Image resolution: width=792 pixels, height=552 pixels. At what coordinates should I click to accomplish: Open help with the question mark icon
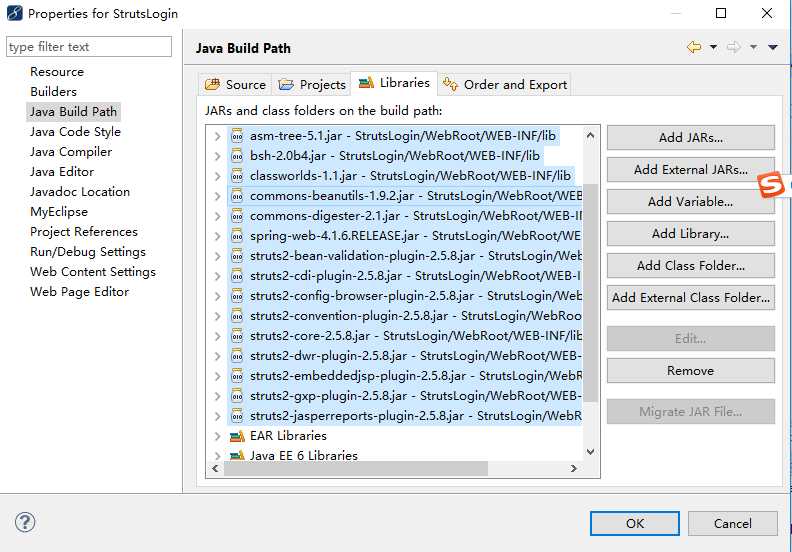(25, 522)
